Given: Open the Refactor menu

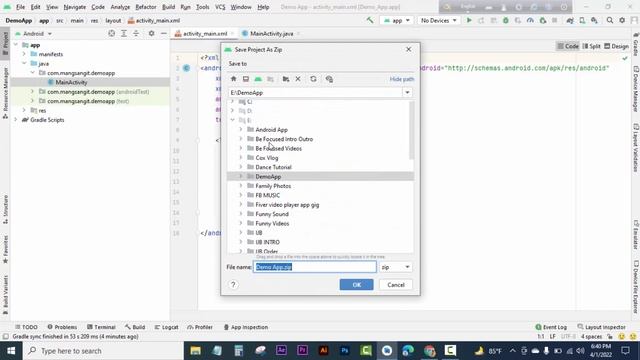Looking at the screenshot, I should (146, 7).
